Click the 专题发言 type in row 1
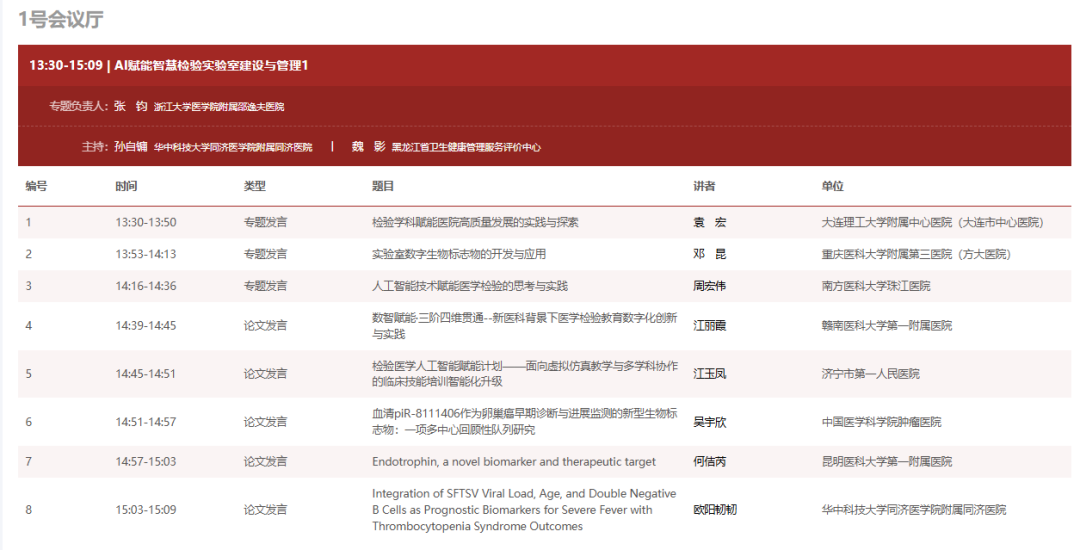 pos(265,222)
